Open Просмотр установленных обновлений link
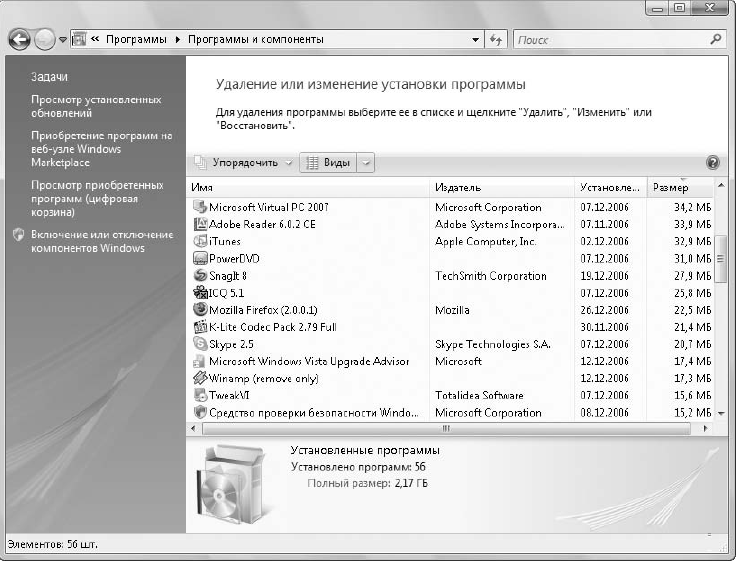 click(96, 106)
